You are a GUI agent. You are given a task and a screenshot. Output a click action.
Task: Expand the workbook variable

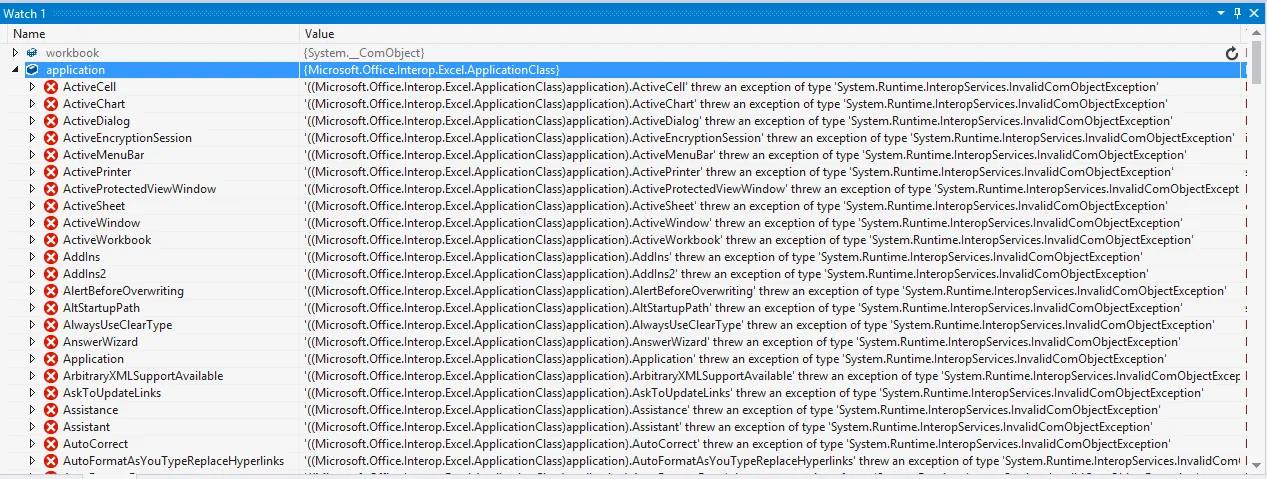pos(15,52)
